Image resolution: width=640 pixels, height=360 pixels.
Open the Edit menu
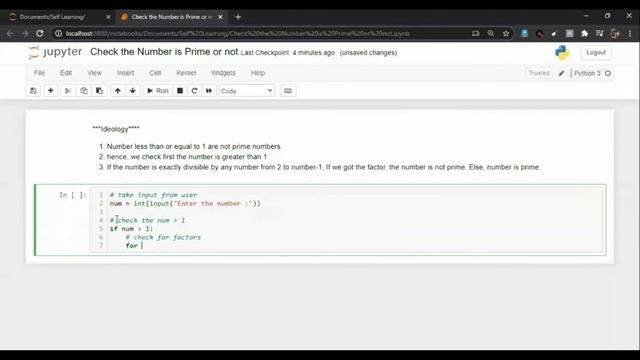coord(66,73)
